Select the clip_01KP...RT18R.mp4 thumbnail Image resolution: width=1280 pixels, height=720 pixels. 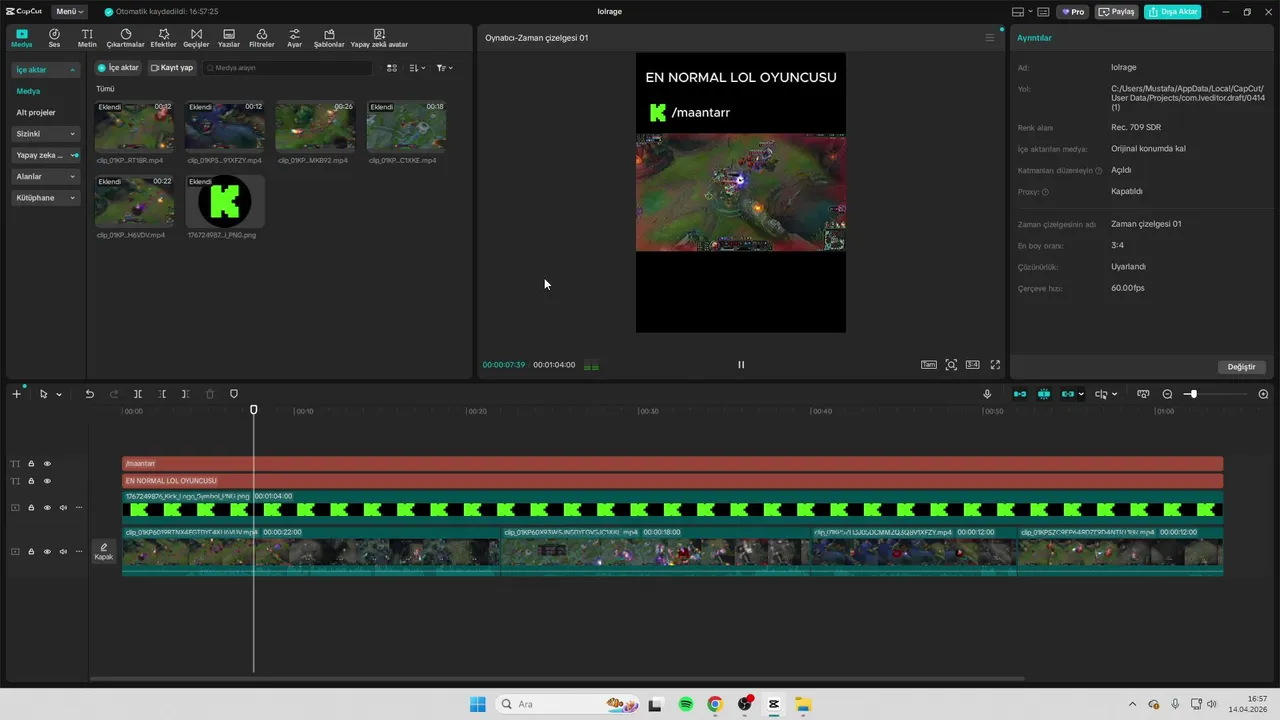134,126
